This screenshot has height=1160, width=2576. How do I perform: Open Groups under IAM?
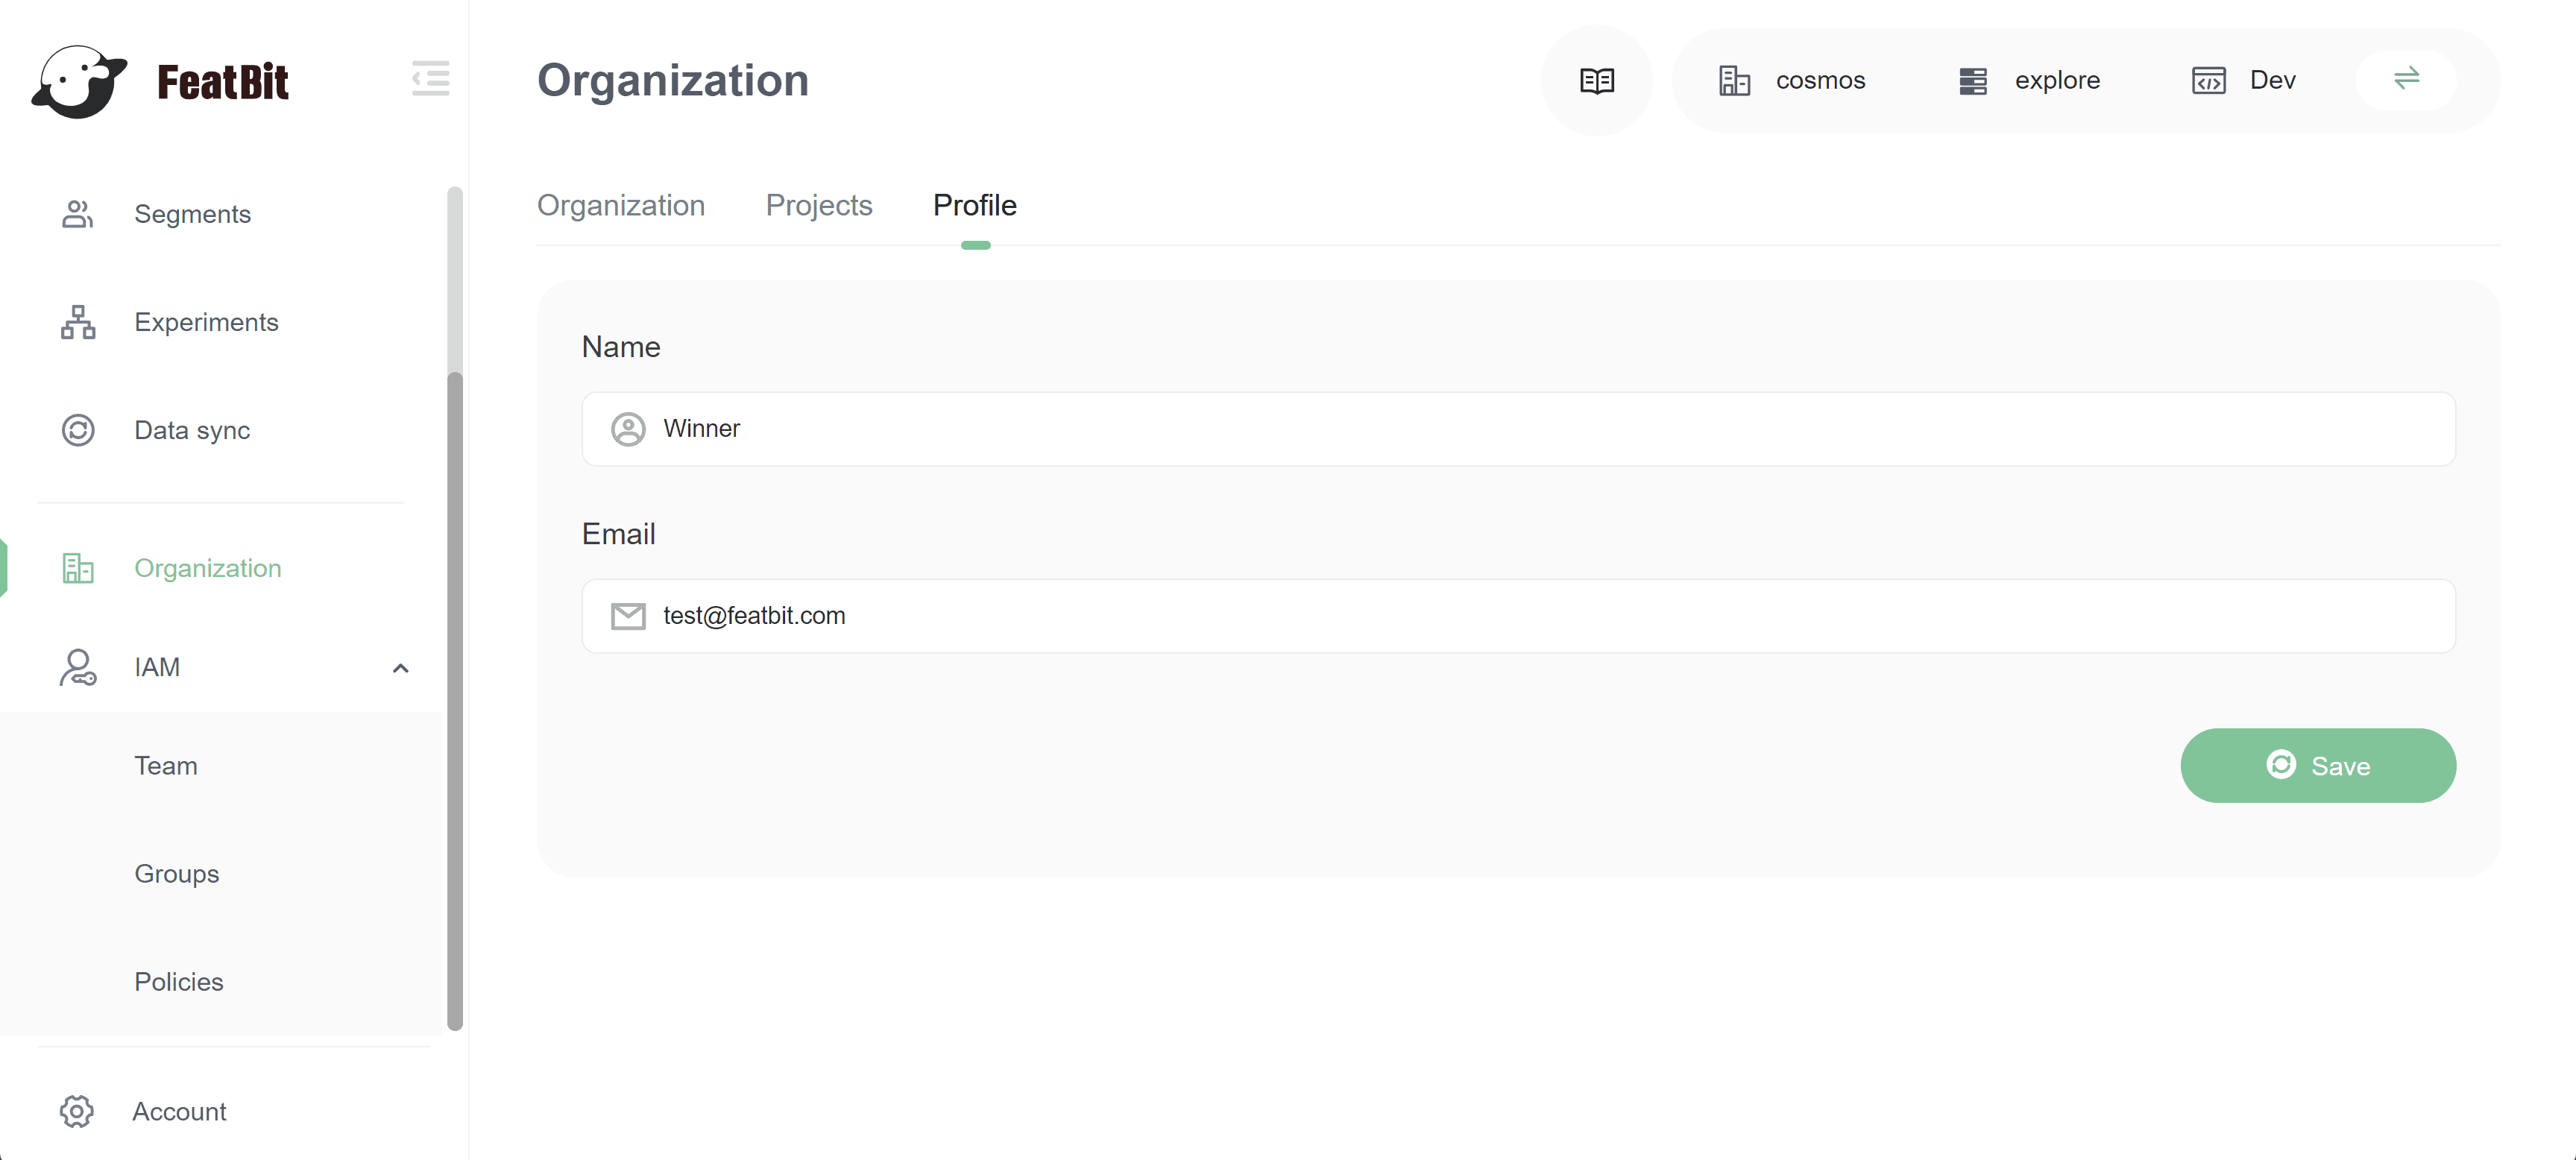tap(176, 874)
